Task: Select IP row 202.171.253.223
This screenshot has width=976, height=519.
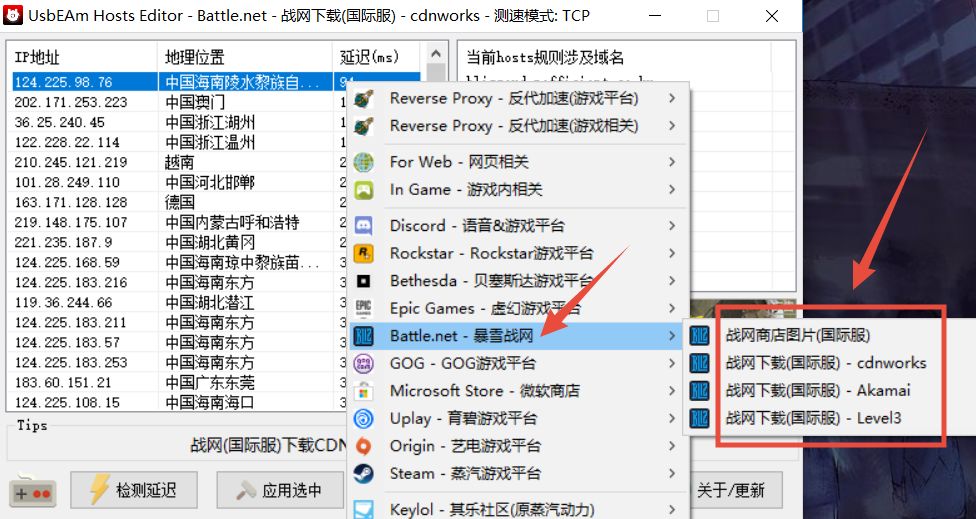Action: click(x=179, y=102)
